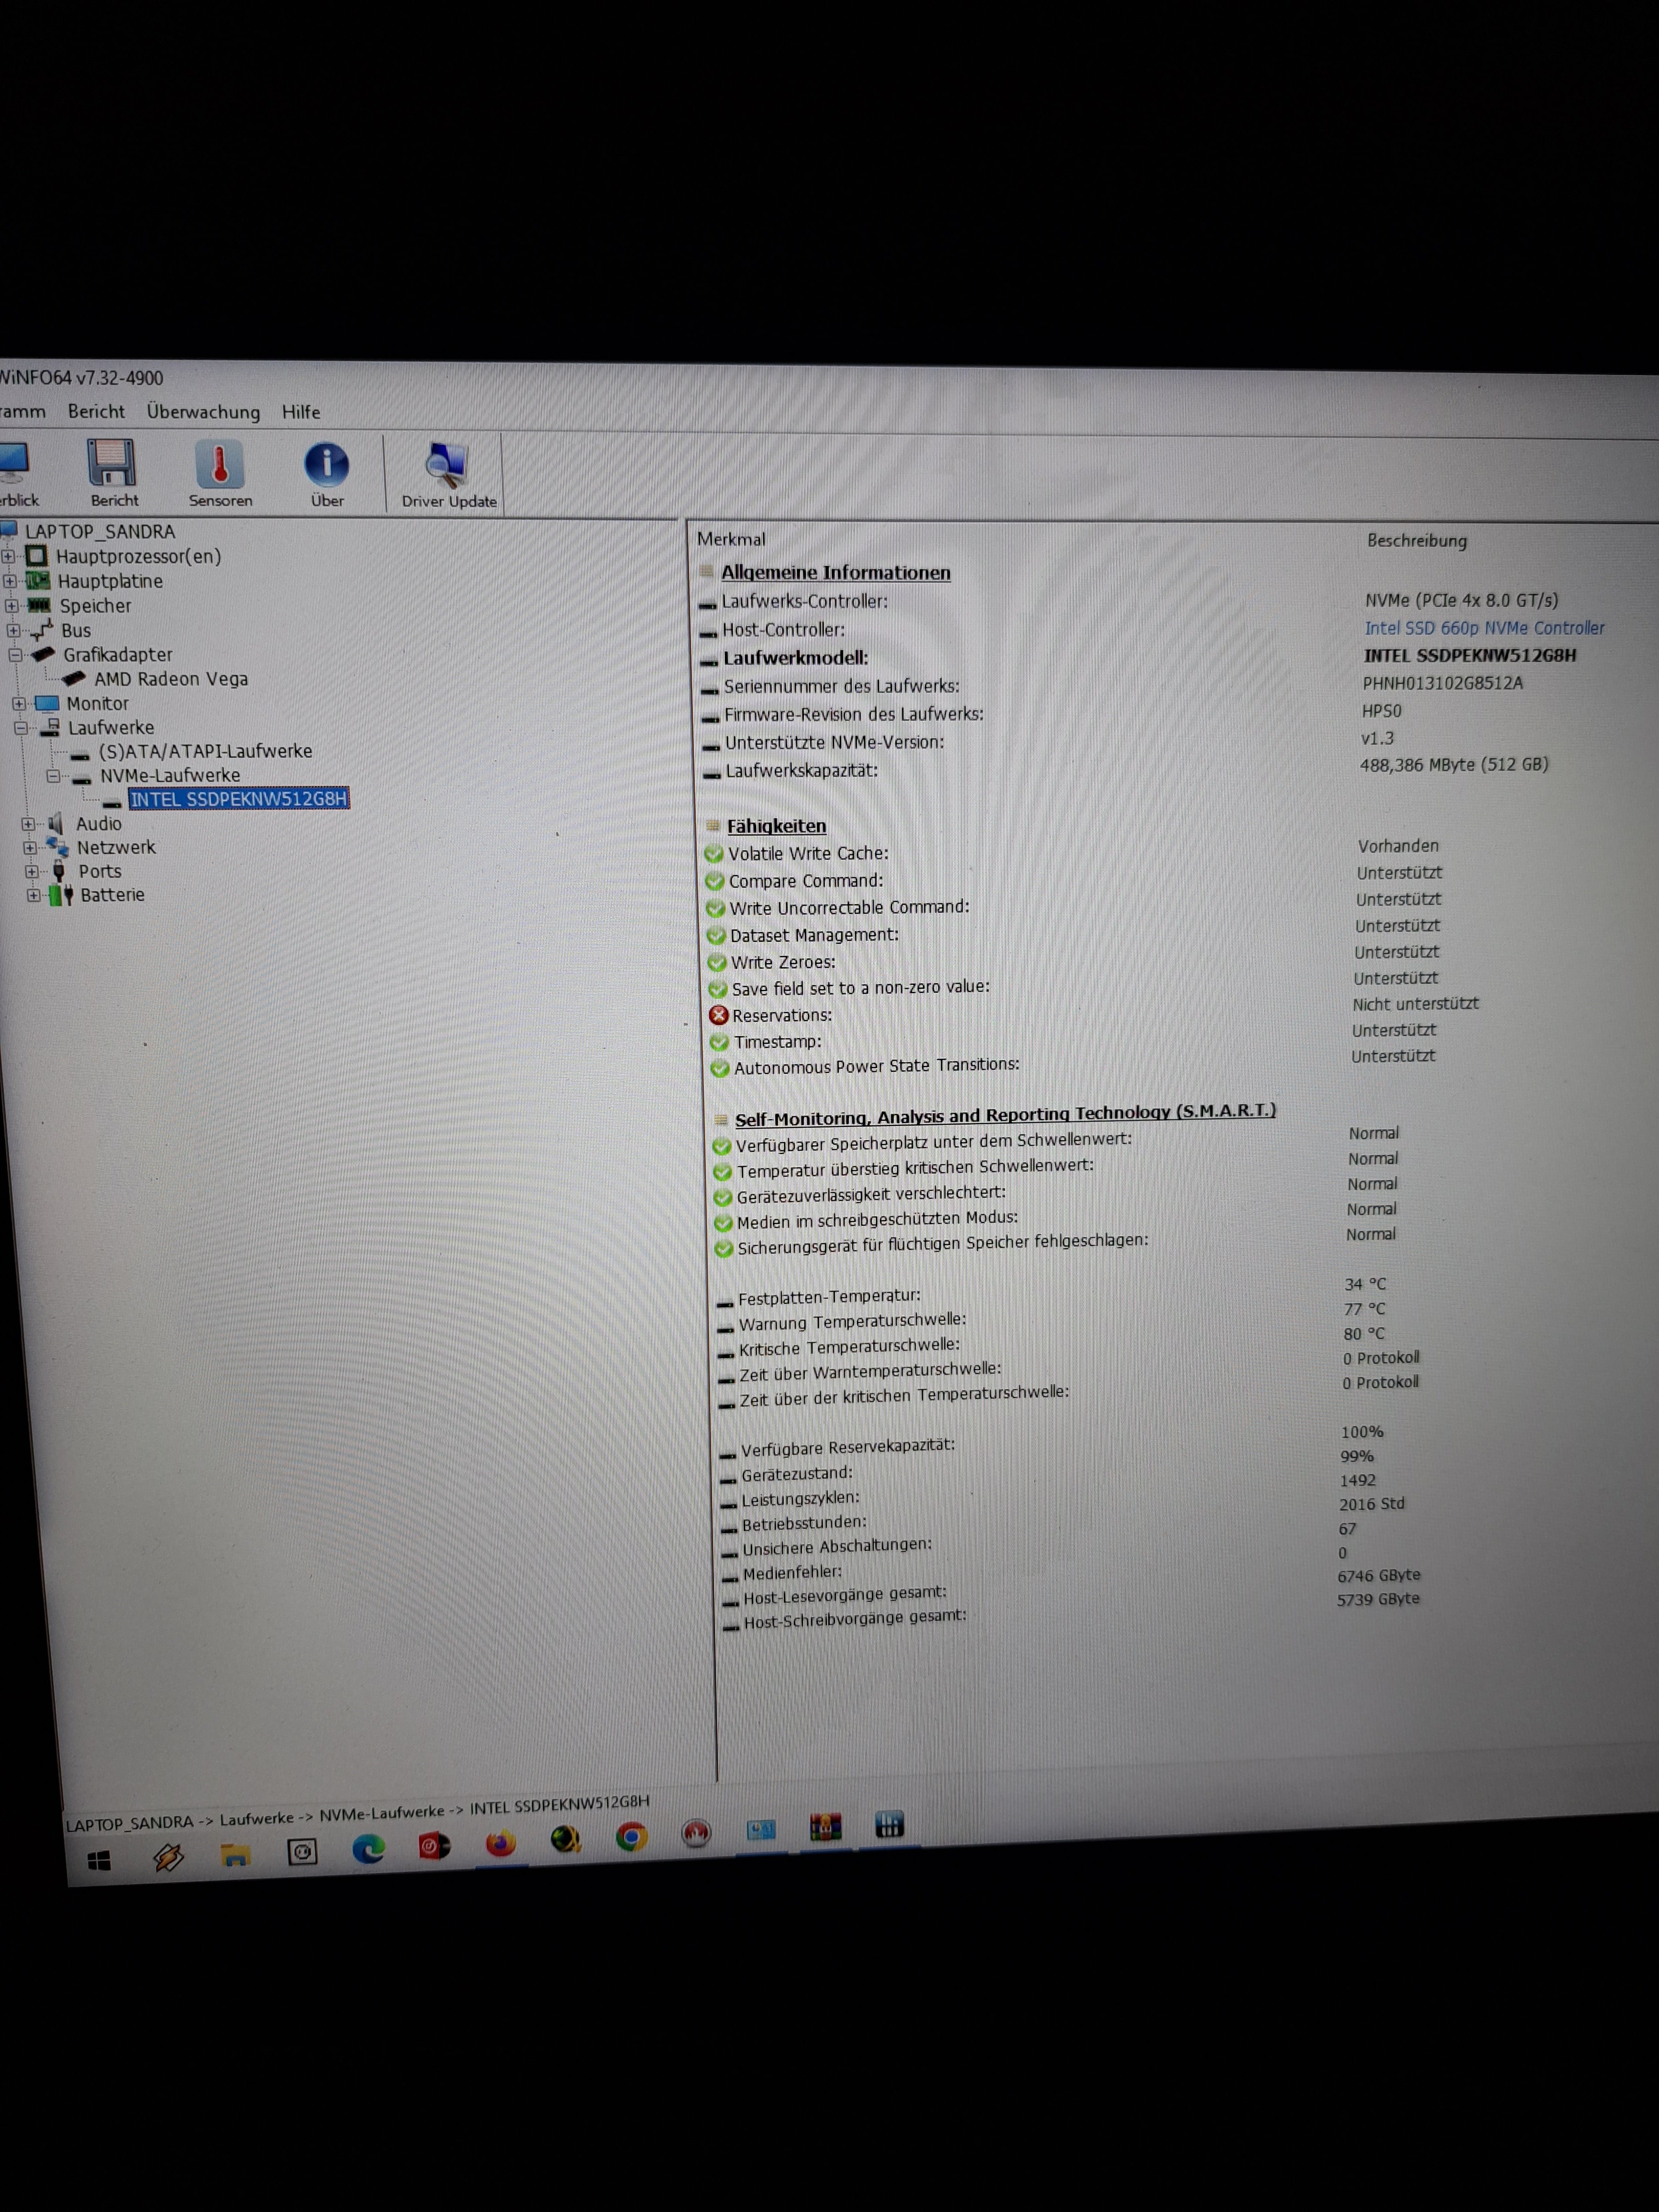Open Driver Update from toolbar
This screenshot has height=2212, width=1659.
click(446, 466)
